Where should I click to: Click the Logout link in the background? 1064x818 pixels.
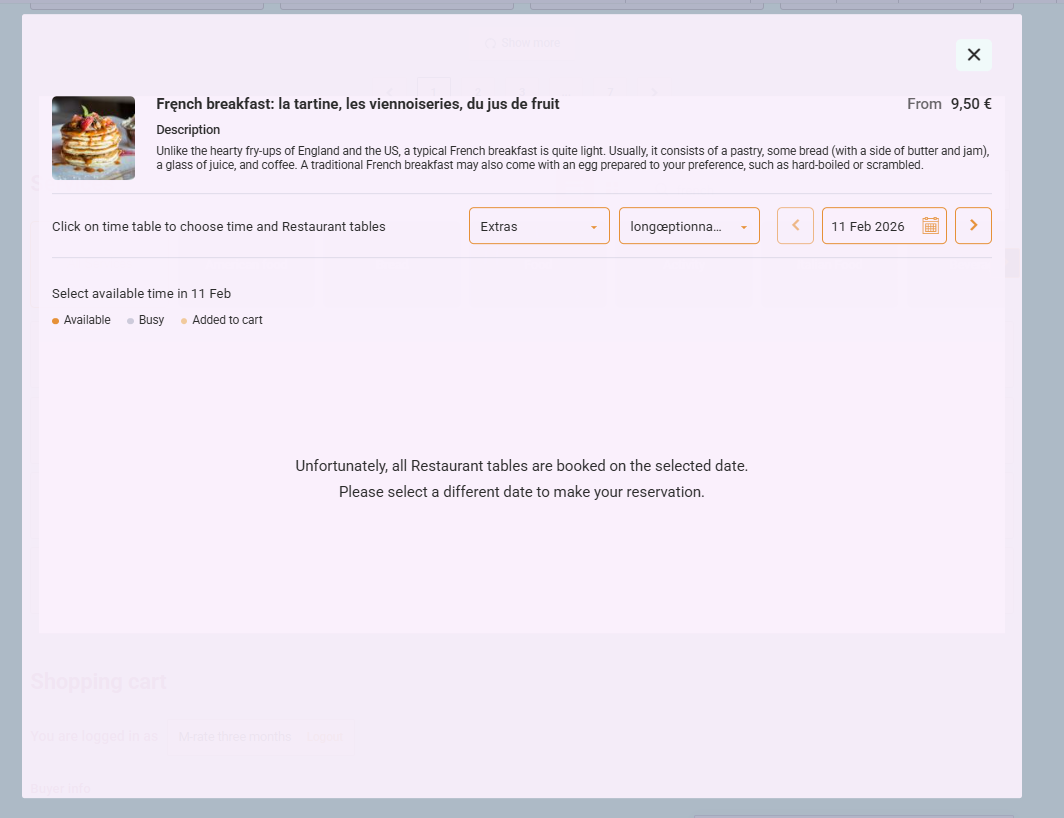325,736
